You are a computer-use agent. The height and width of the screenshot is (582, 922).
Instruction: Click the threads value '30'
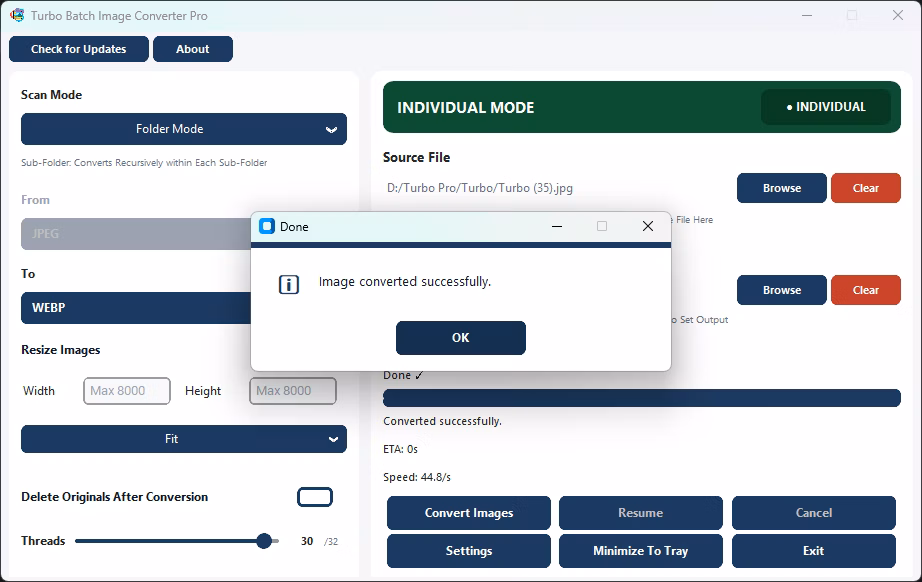pyautogui.click(x=307, y=541)
